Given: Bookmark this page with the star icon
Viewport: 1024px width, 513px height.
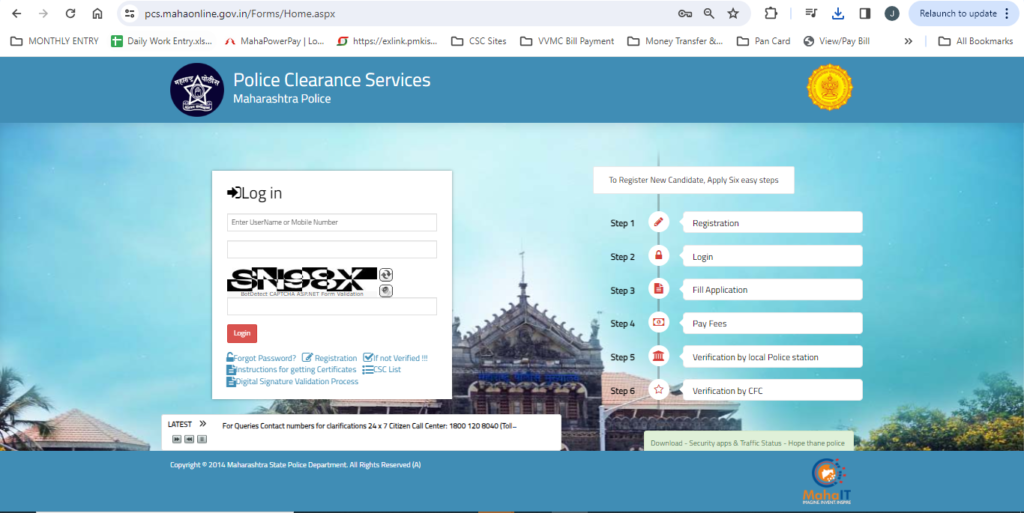Looking at the screenshot, I should [x=733, y=14].
